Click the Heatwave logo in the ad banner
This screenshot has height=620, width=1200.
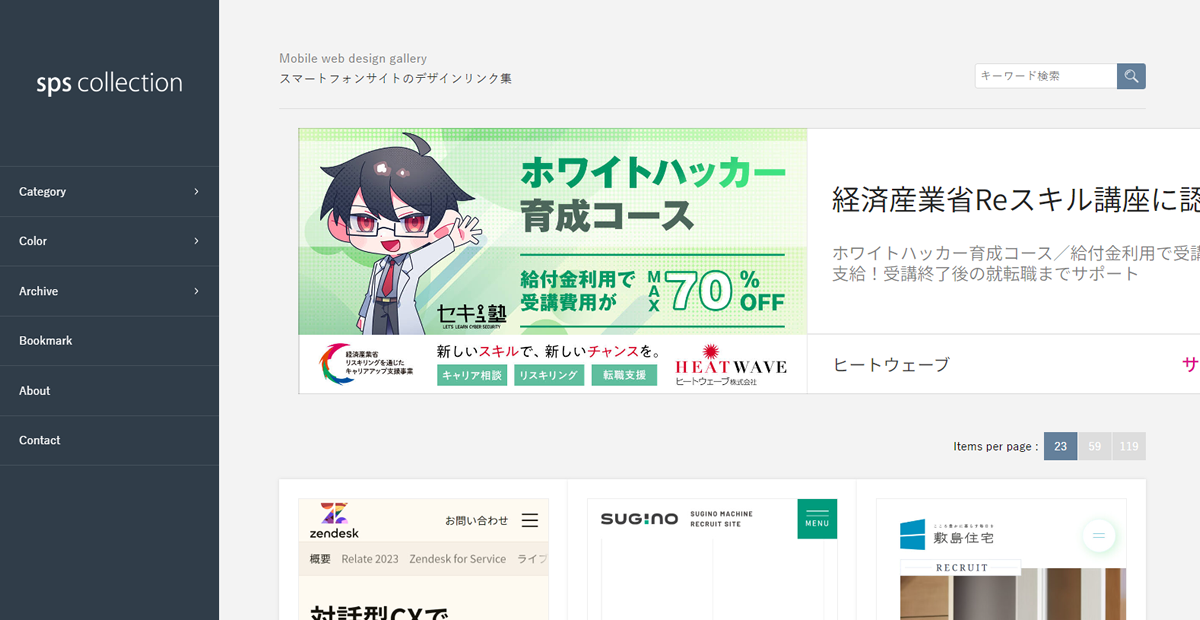(x=731, y=365)
